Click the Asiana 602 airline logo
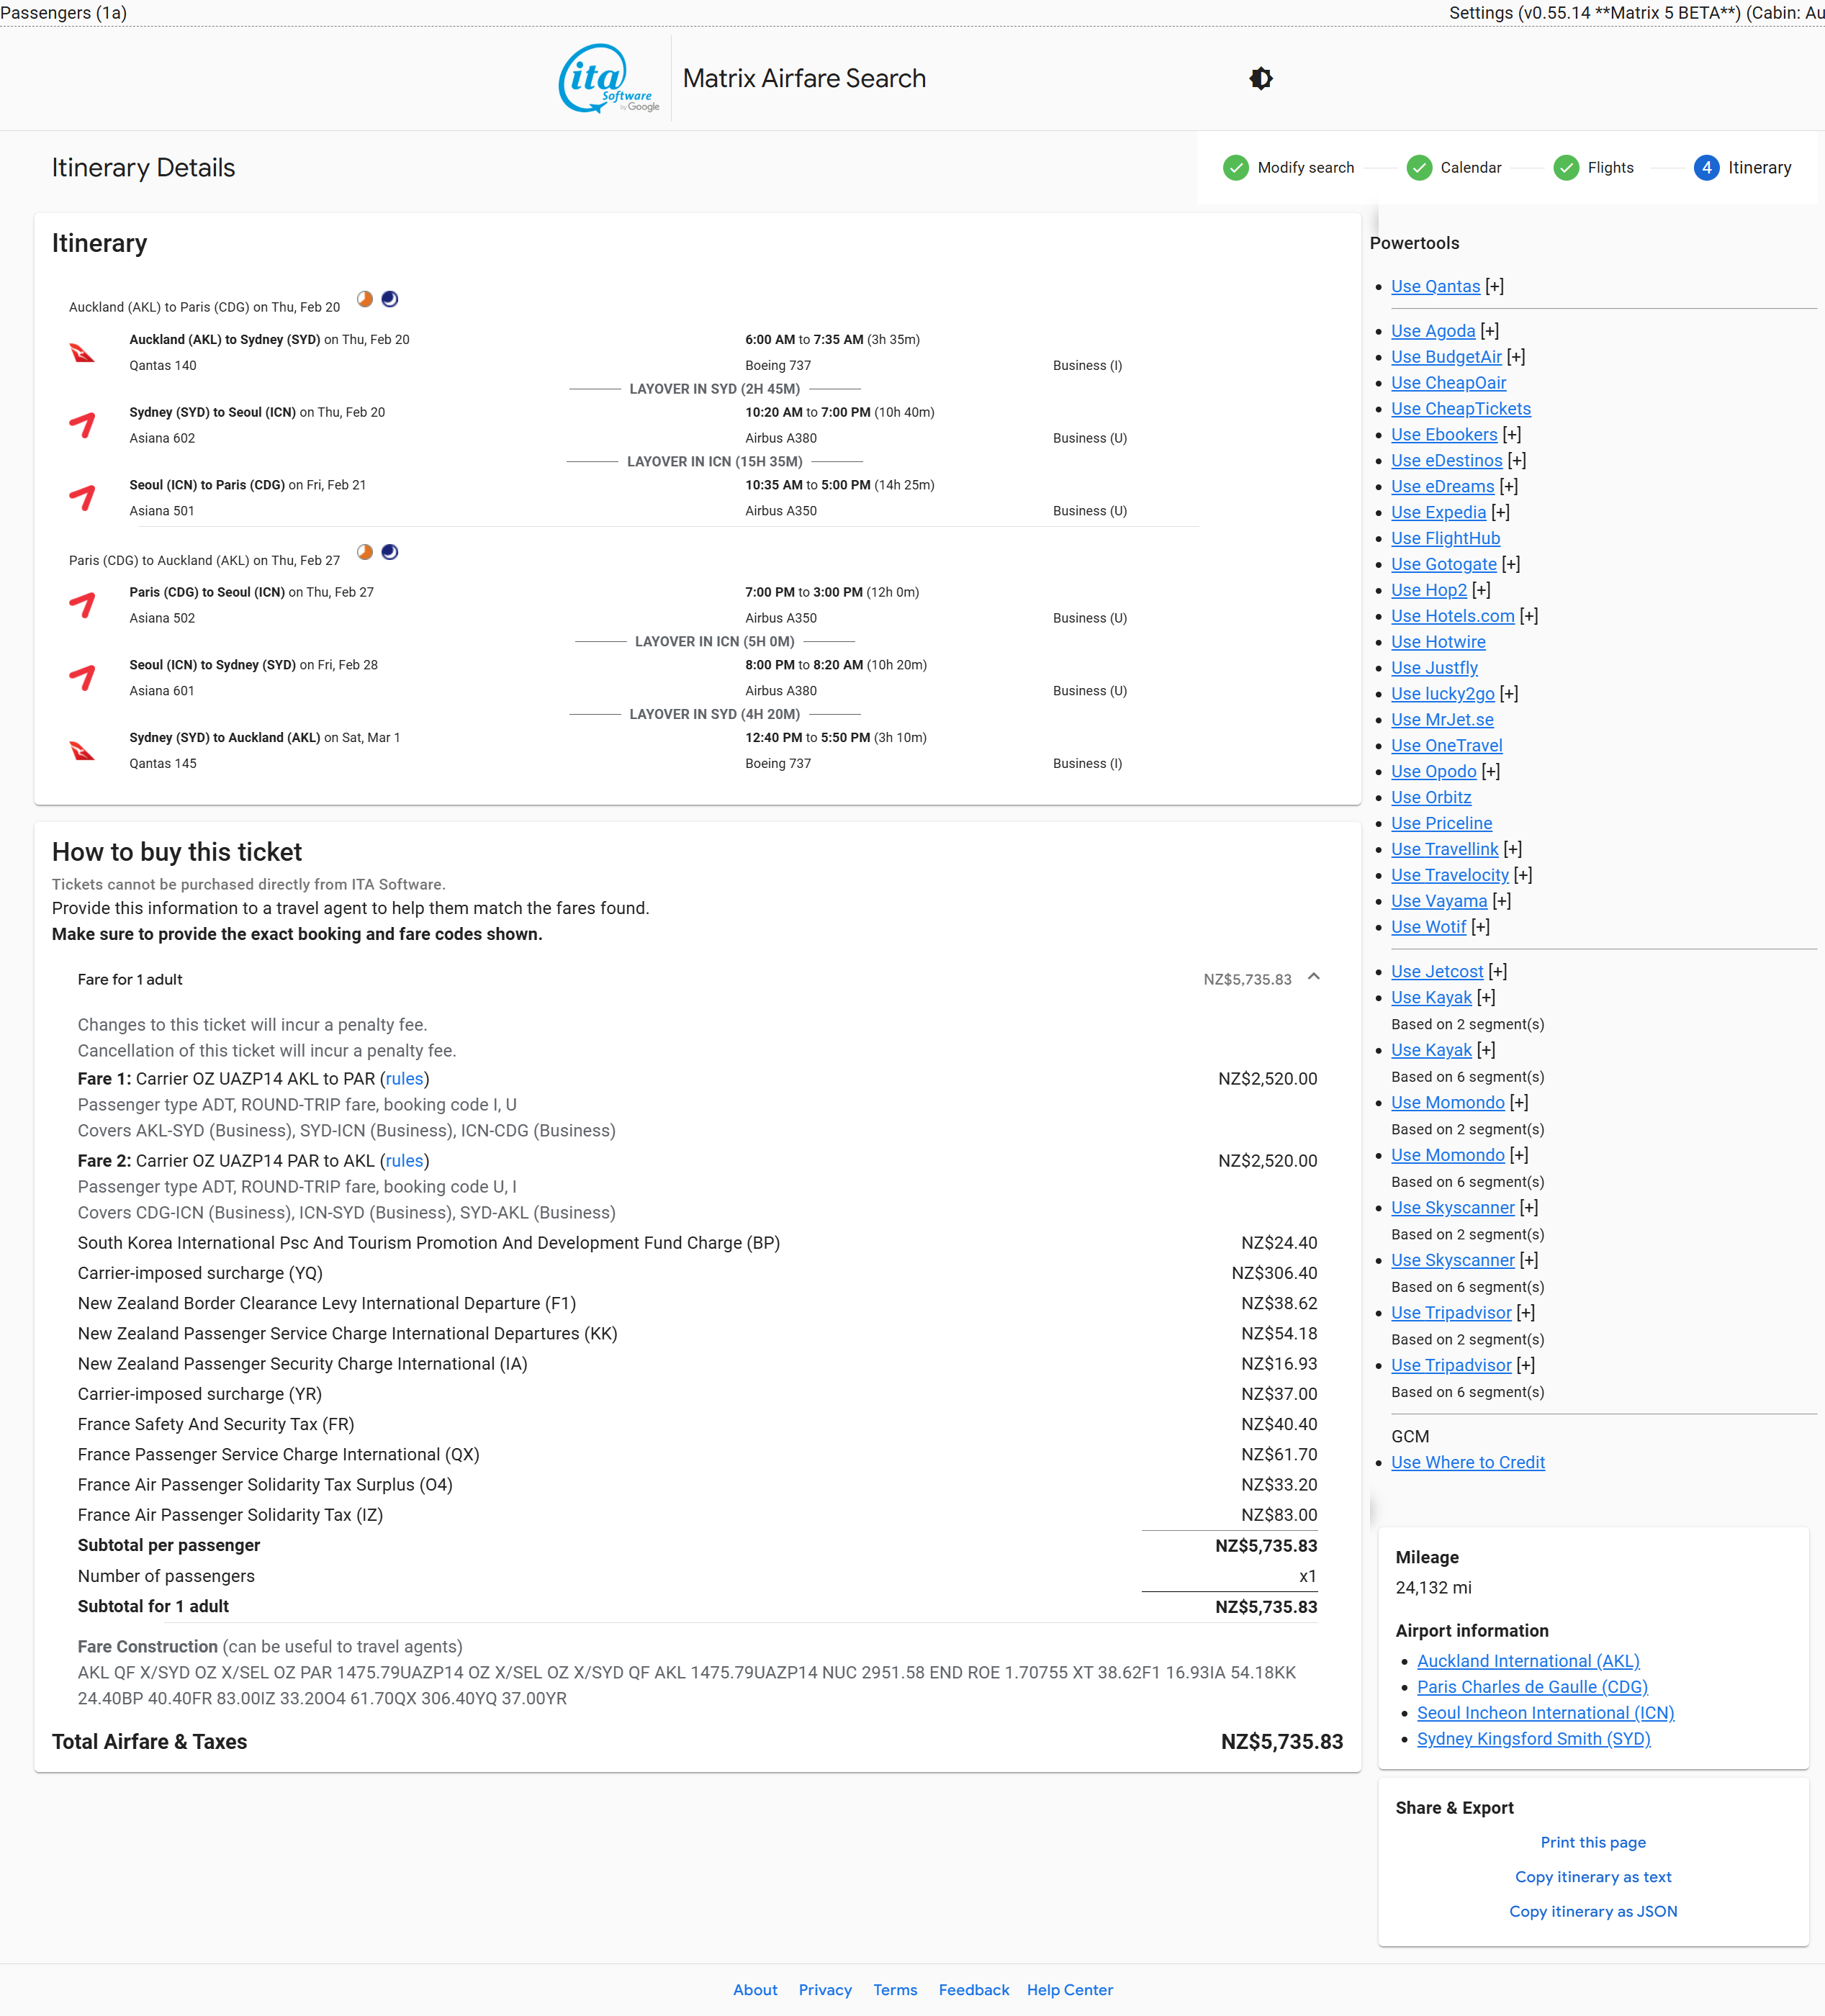 click(82, 425)
